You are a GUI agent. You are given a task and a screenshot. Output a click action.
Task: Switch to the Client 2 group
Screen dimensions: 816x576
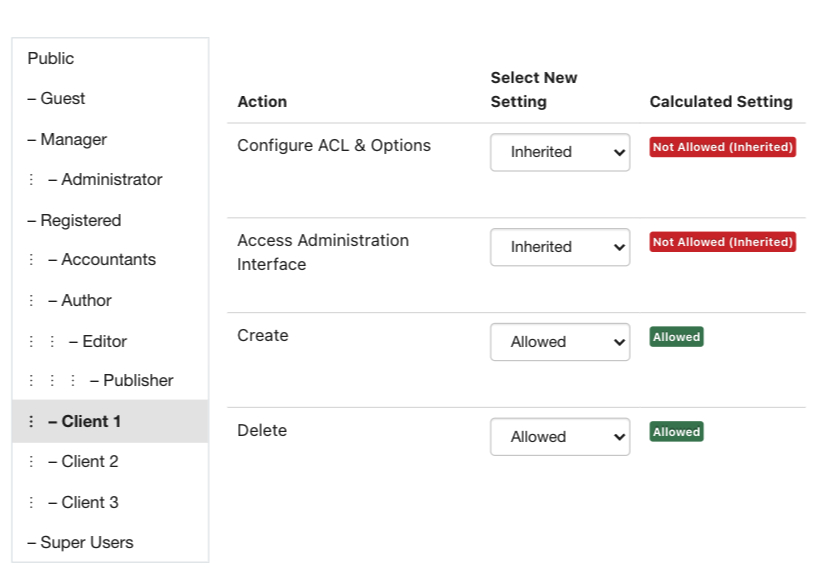click(x=110, y=462)
